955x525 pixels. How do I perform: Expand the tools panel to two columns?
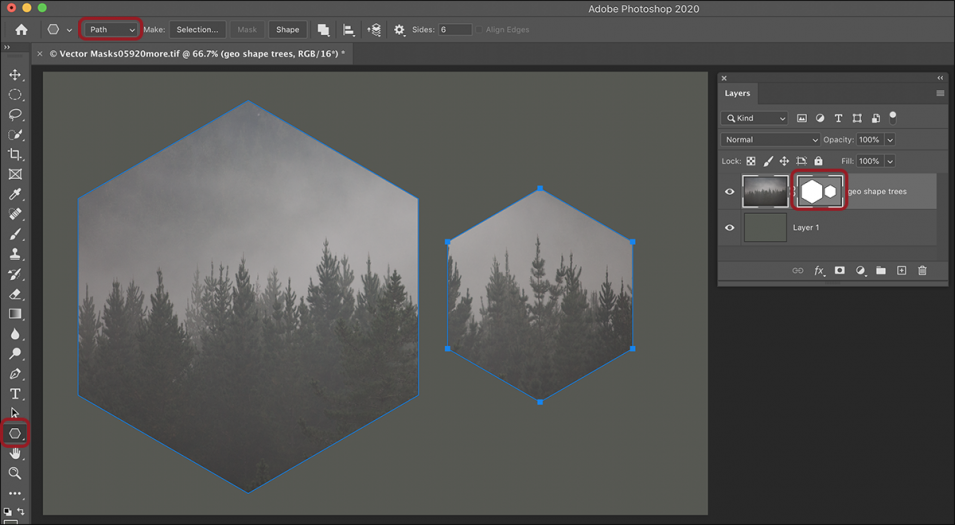pos(7,47)
